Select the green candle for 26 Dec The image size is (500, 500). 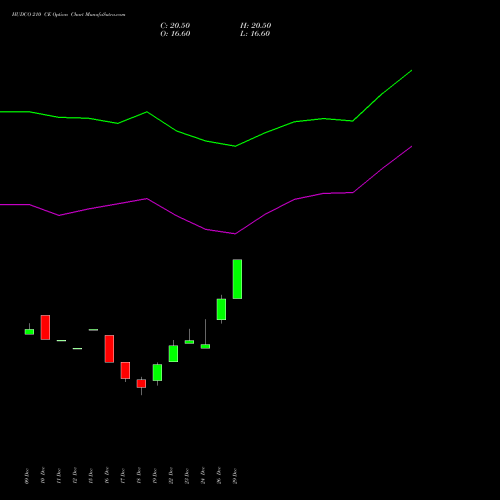tap(221, 309)
